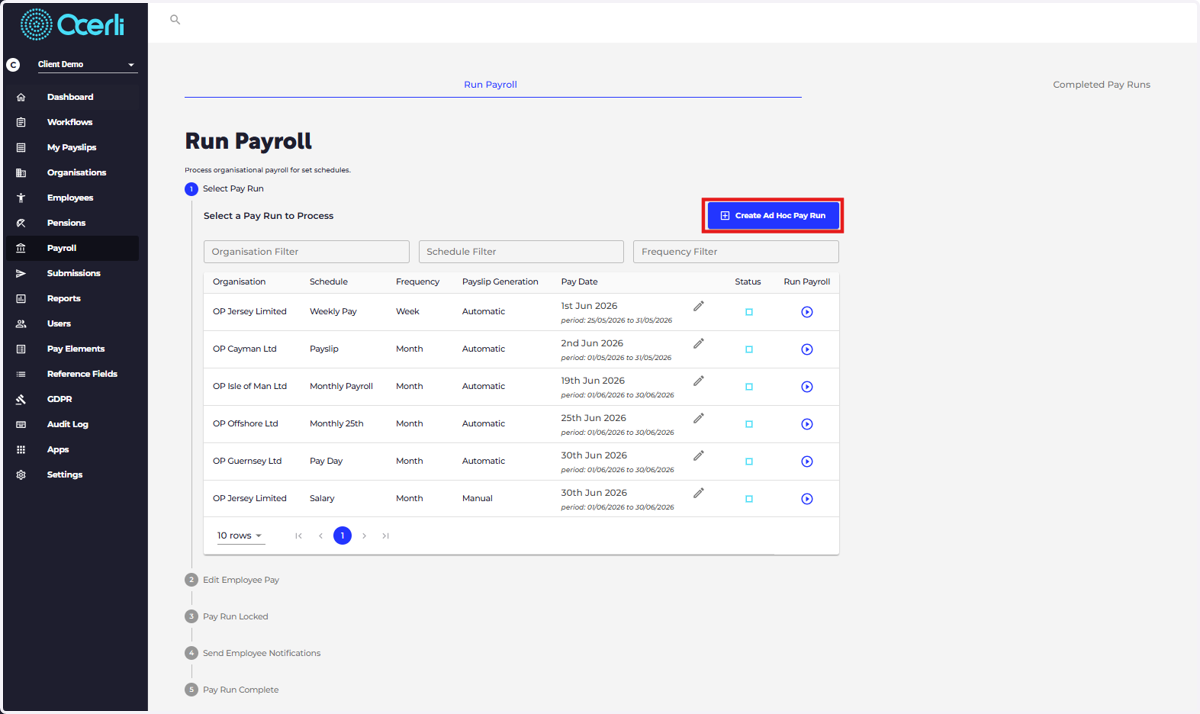Open the Schedule Filter field
Viewport: 1200px width, 714px height.
click(x=521, y=252)
